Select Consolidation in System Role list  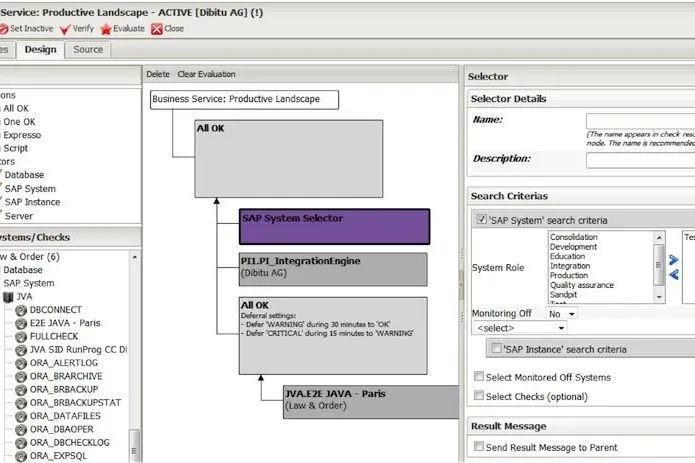coord(574,237)
